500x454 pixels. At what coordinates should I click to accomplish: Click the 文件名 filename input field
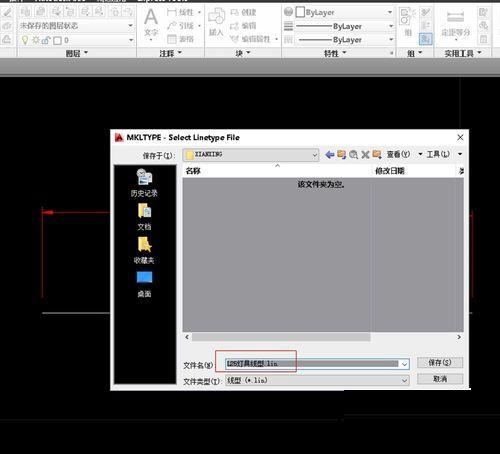317,364
